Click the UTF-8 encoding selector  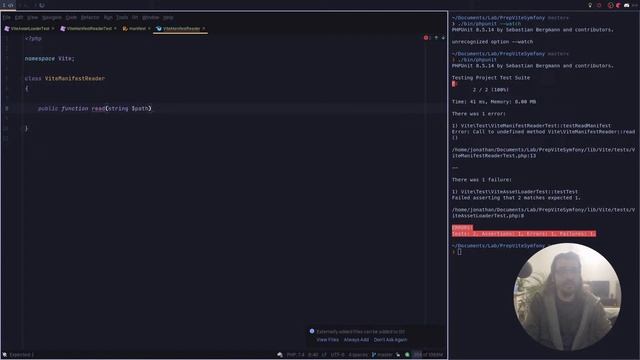pyautogui.click(x=337, y=355)
